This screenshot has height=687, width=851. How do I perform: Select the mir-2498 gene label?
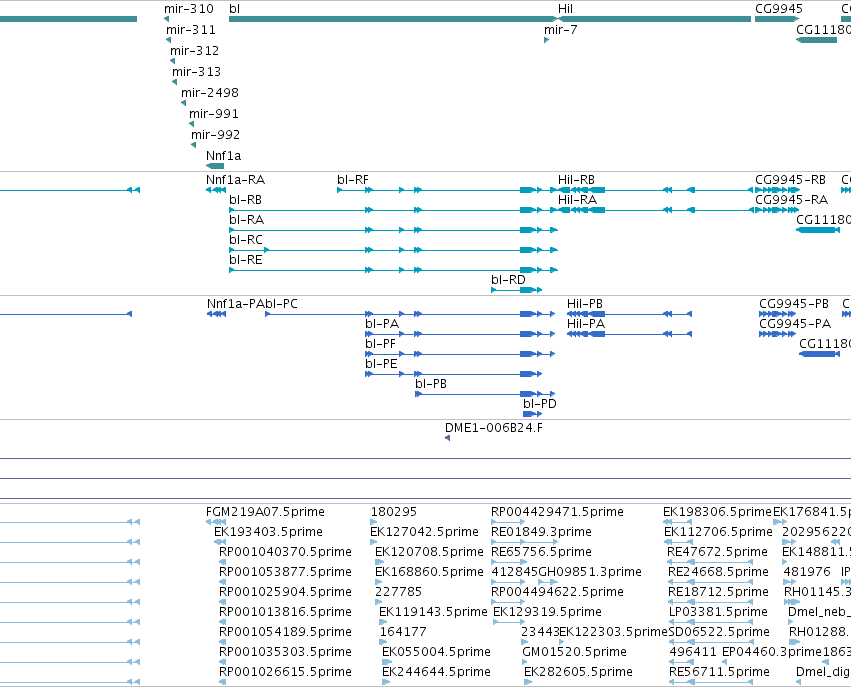click(x=210, y=93)
